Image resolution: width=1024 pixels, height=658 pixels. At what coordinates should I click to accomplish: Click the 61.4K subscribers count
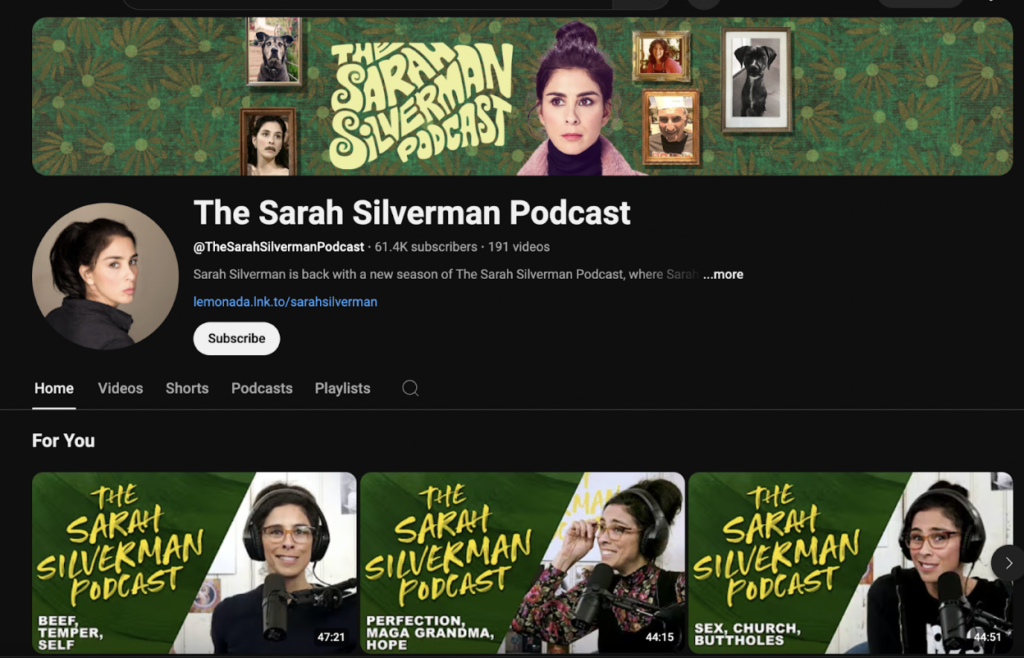(x=426, y=247)
